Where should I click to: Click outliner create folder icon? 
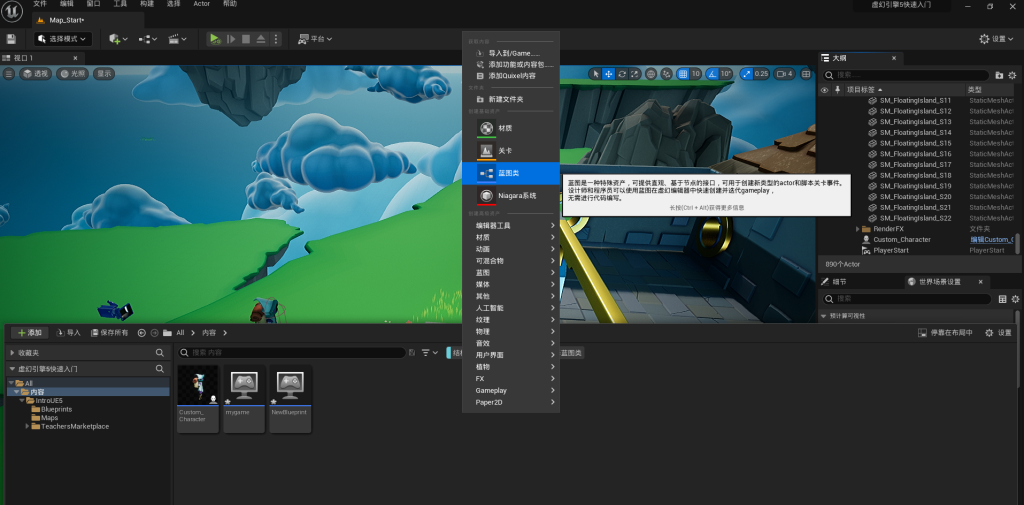click(999, 76)
